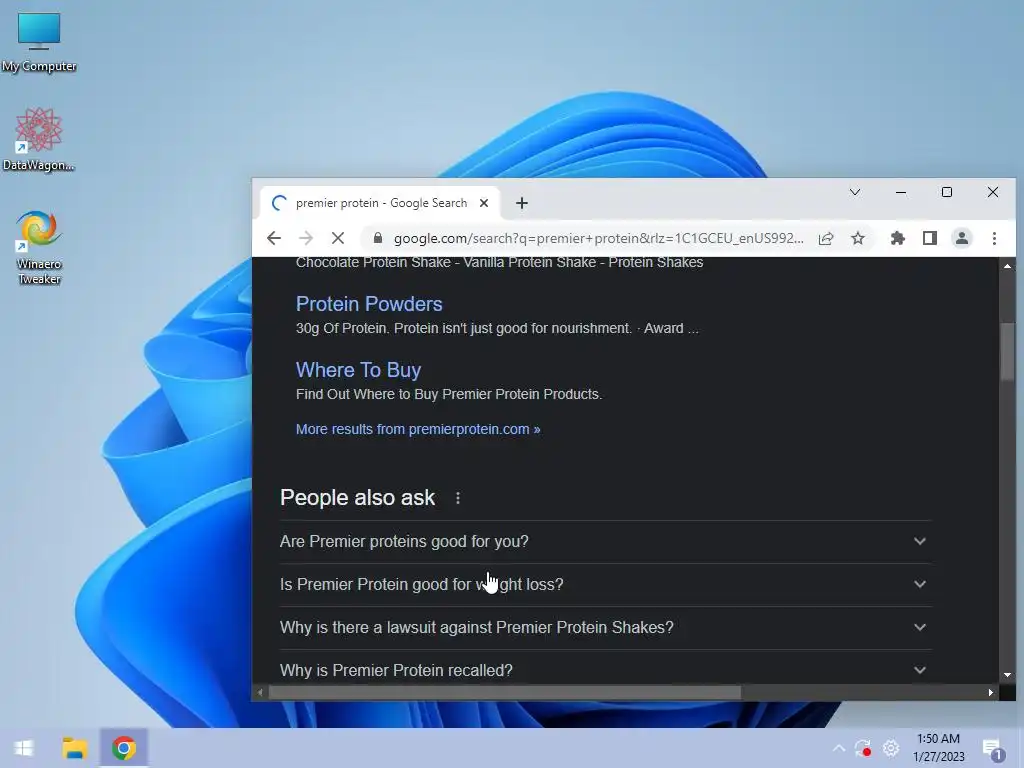Click the address bar URL field
1024x768 pixels.
pyautogui.click(x=598, y=238)
